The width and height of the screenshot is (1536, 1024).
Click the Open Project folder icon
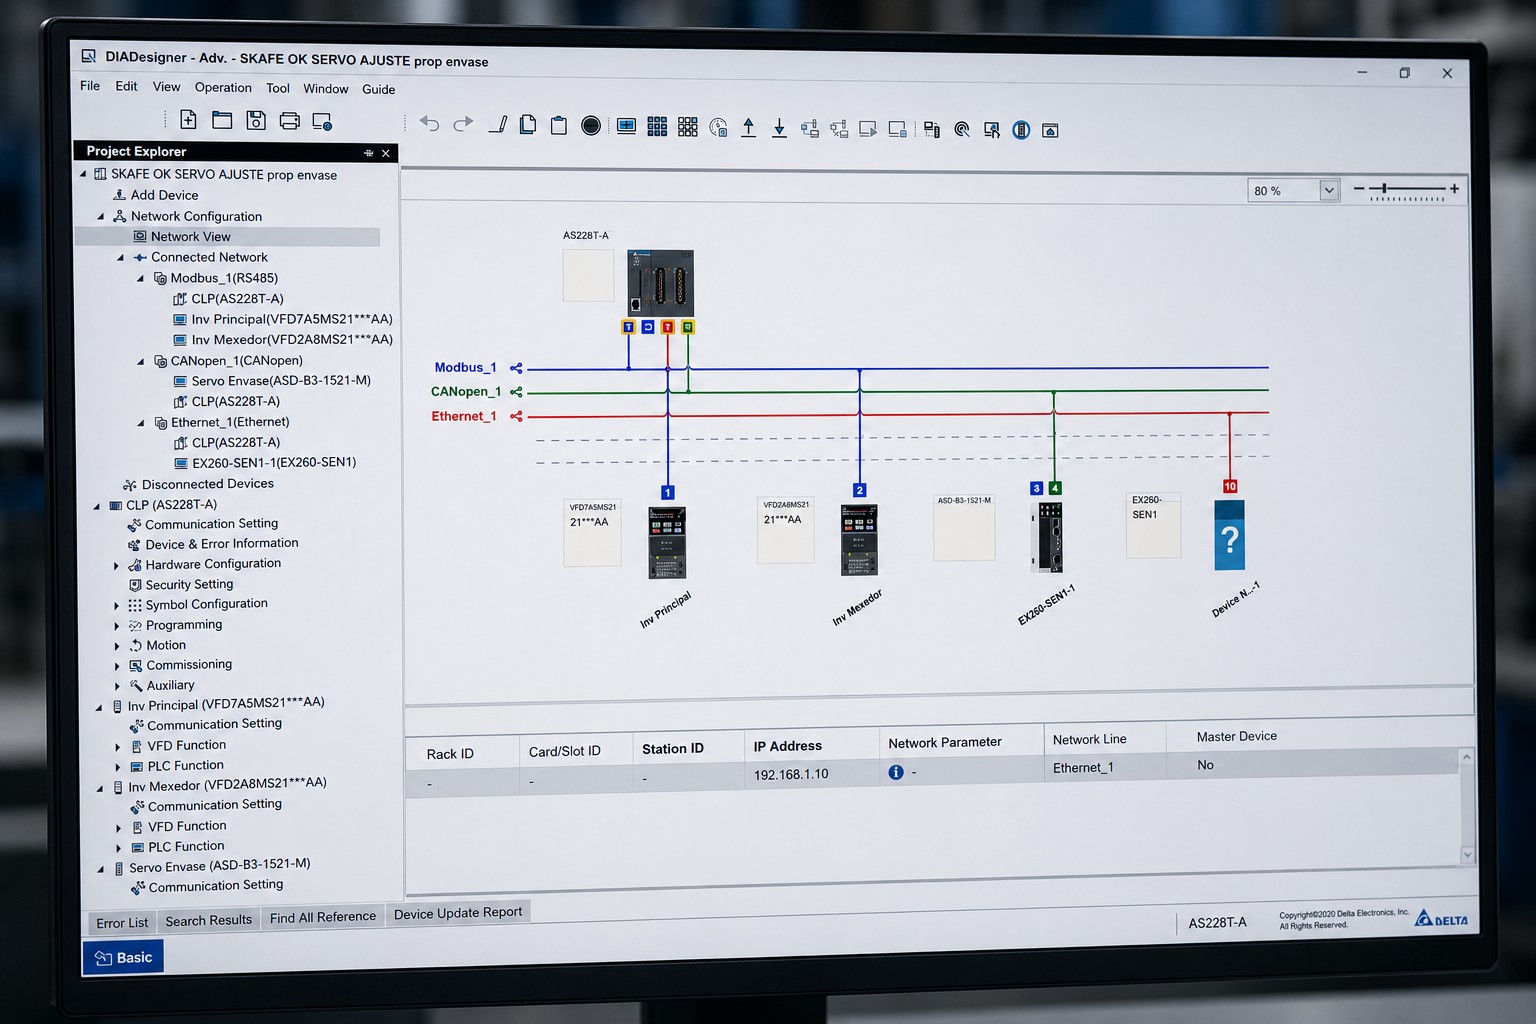[222, 120]
